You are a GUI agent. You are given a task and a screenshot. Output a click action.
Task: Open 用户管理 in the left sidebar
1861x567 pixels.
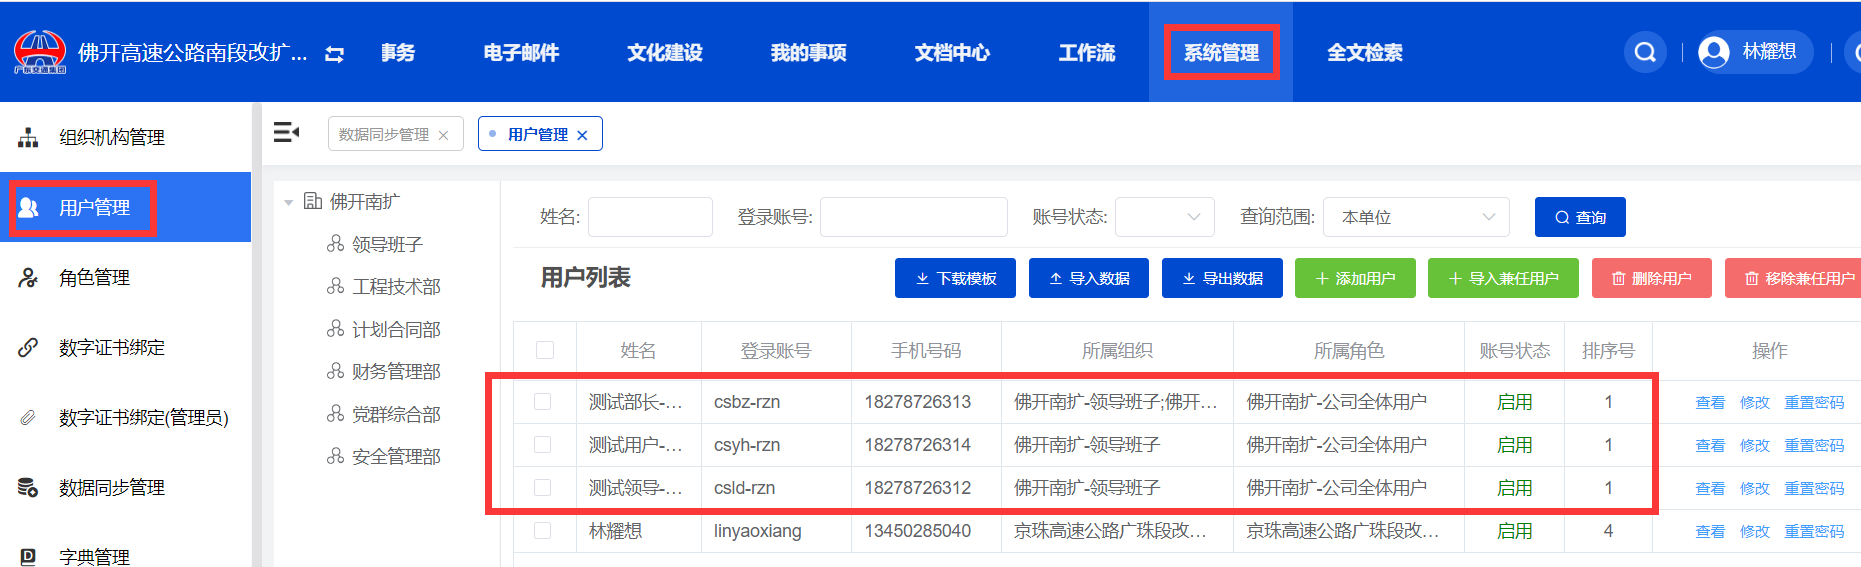[x=125, y=207]
